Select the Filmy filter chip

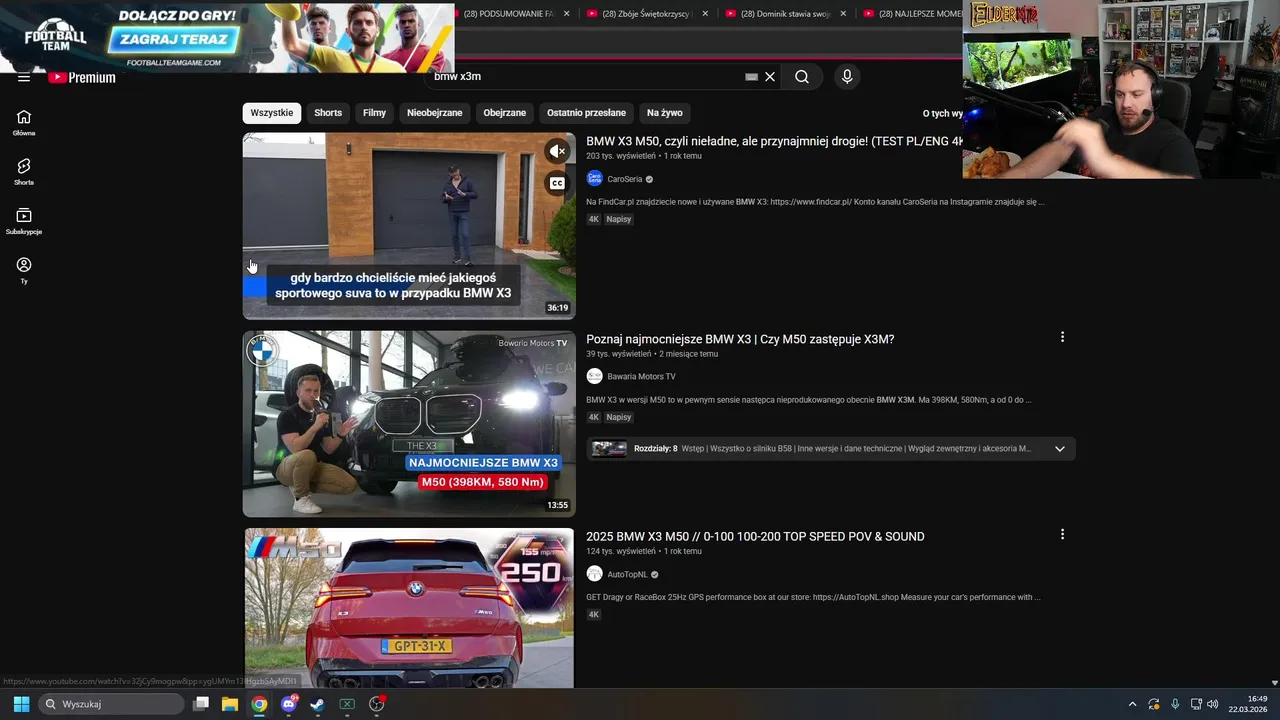pyautogui.click(x=374, y=113)
